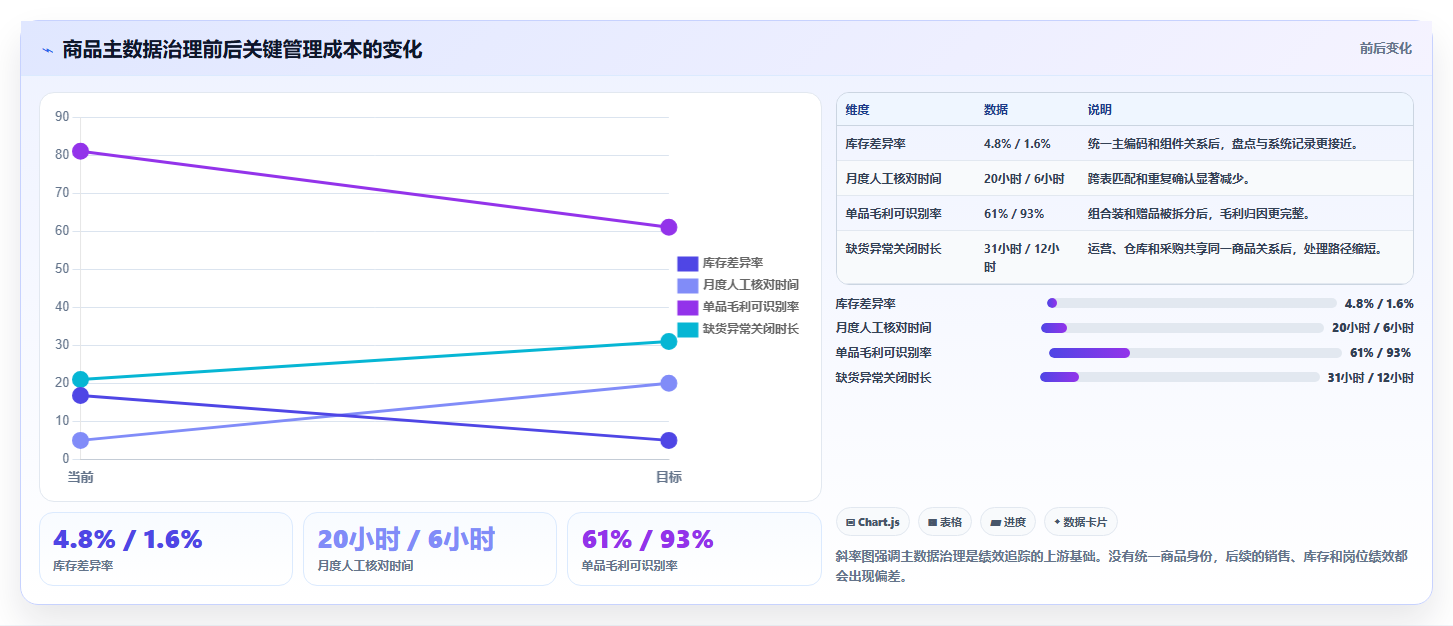Select the teal point at 当前 value 21
This screenshot has height=626, width=1453.
click(x=81, y=379)
